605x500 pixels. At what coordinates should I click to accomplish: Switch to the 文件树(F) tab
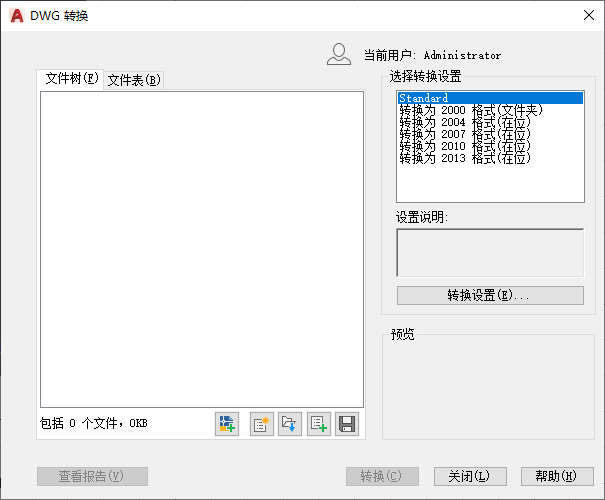[71, 79]
